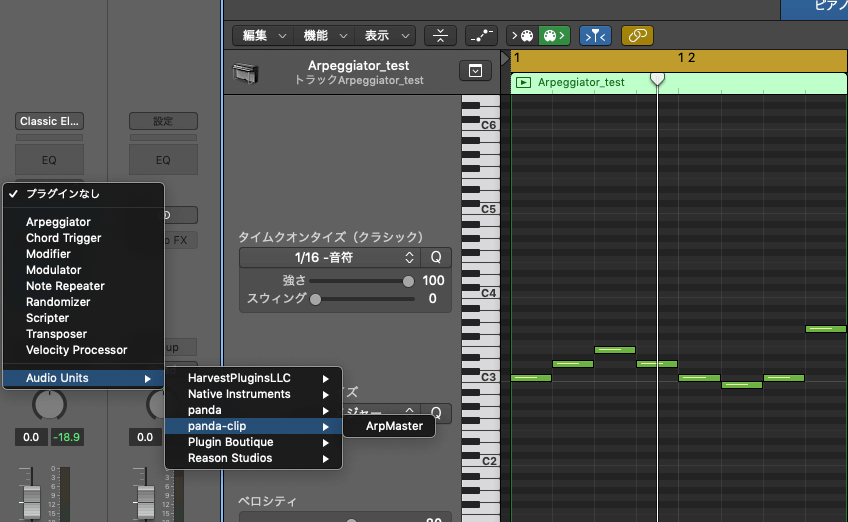The width and height of the screenshot is (848, 522).
Task: Toggle the automation curve icon
Action: [x=481, y=36]
